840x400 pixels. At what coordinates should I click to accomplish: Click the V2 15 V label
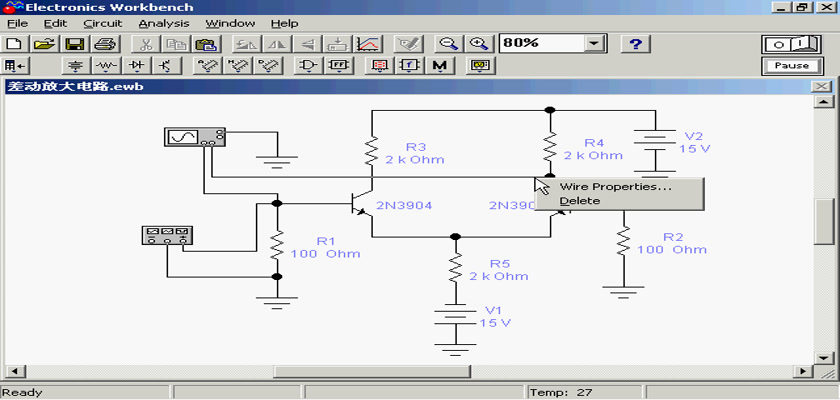[x=695, y=142]
